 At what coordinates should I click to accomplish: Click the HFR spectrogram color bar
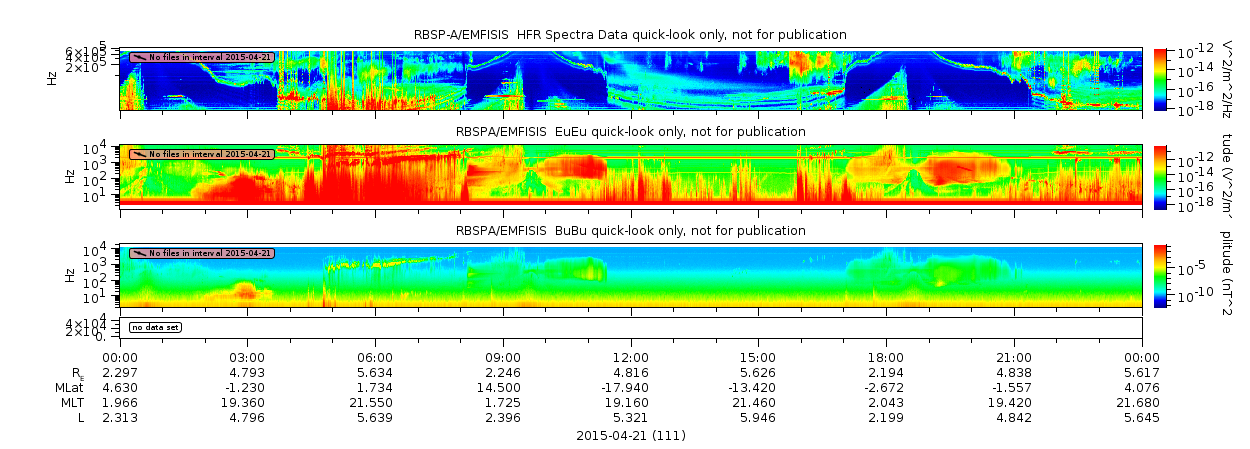pyautogui.click(x=1161, y=78)
